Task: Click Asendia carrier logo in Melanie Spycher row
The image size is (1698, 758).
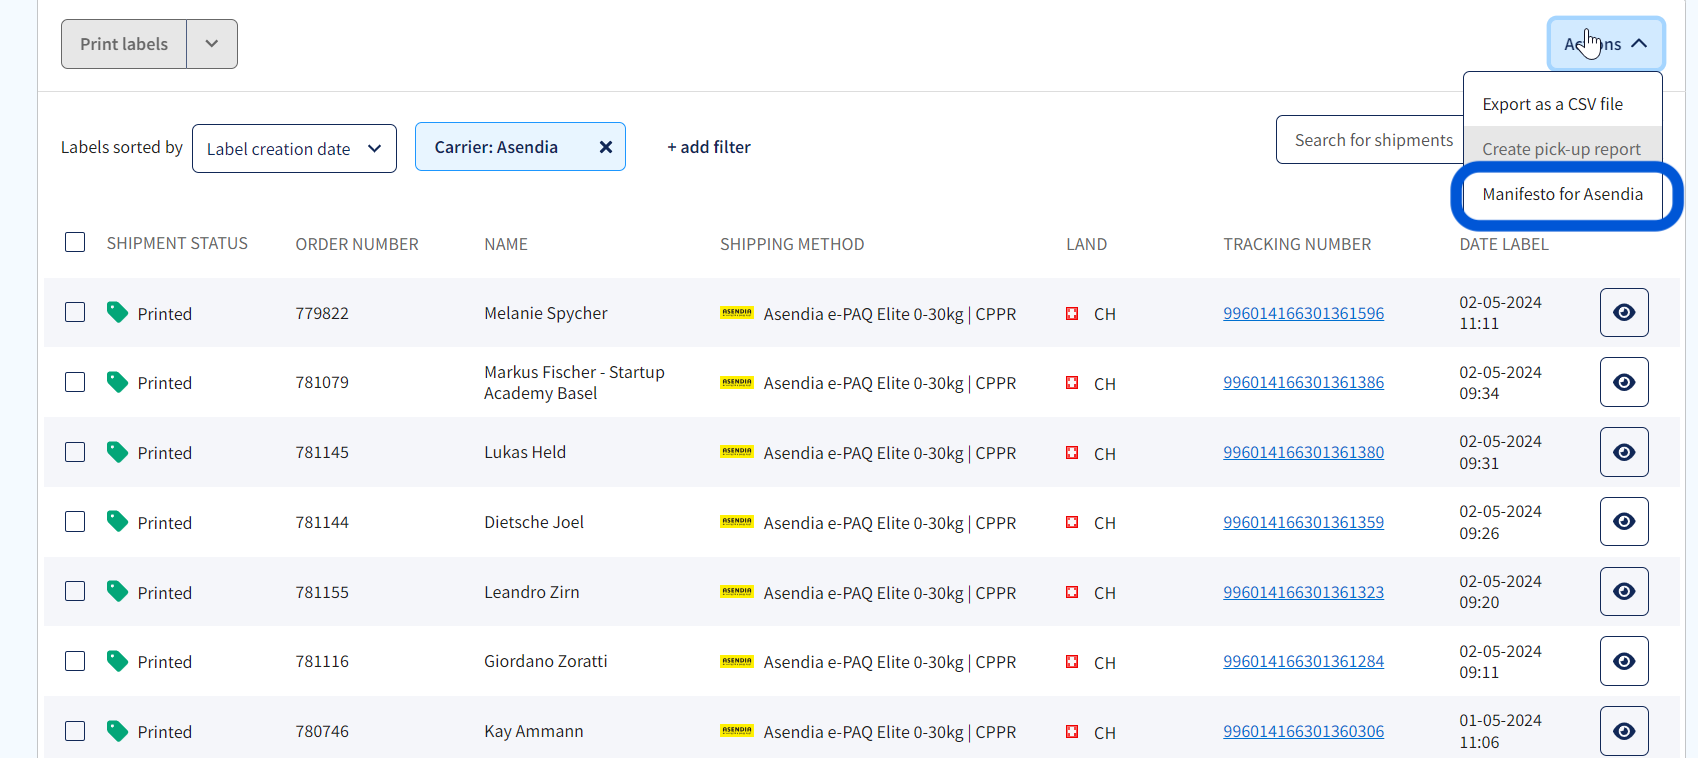Action: tap(737, 313)
